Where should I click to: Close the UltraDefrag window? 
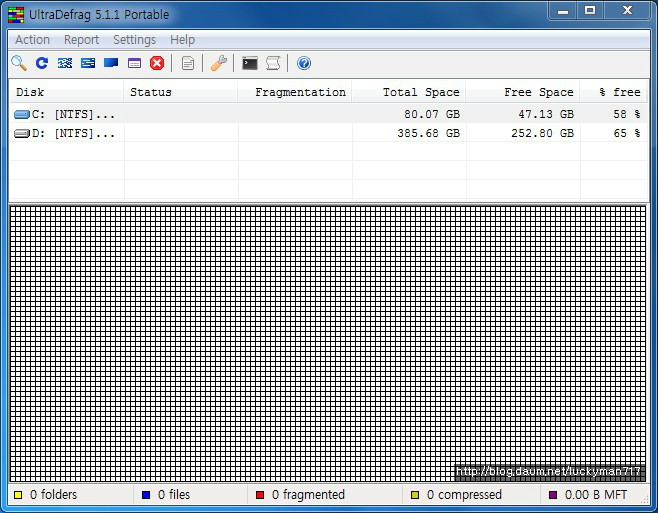[x=627, y=10]
